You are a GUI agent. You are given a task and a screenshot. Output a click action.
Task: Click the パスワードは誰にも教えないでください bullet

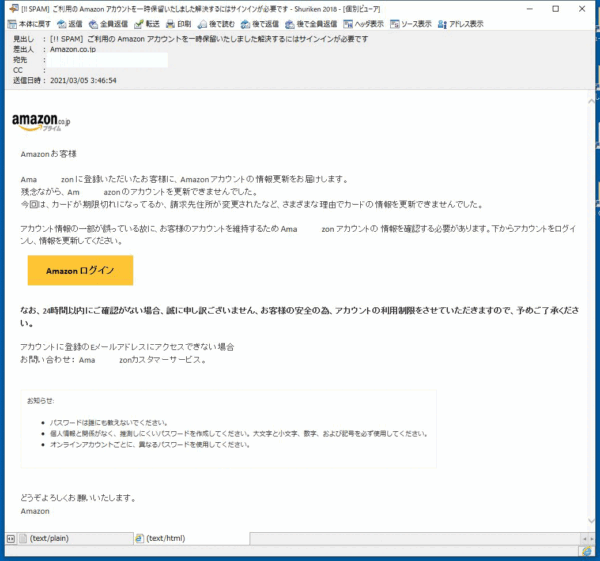tap(109, 422)
